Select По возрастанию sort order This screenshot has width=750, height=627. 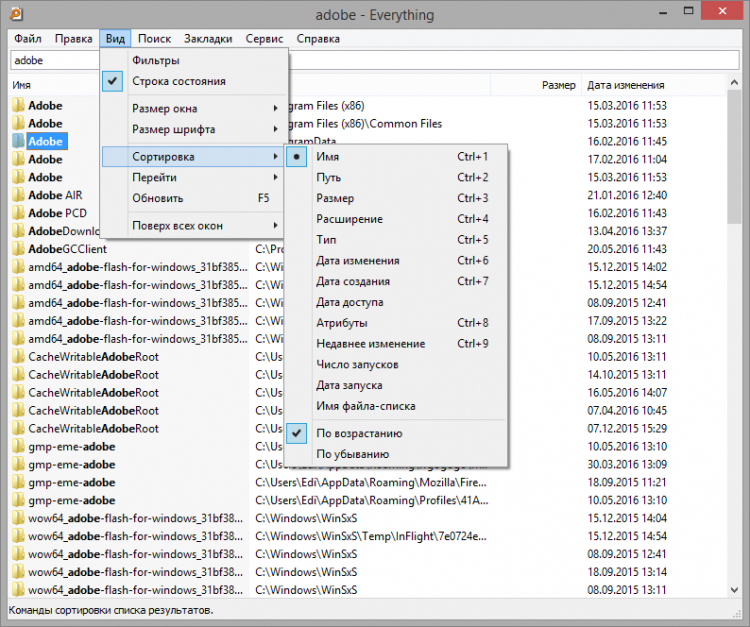397,433
